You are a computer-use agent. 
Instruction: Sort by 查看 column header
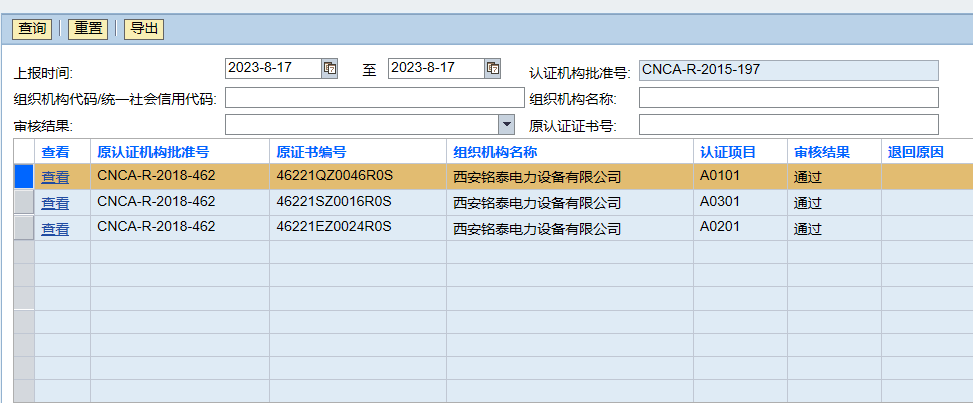point(62,152)
